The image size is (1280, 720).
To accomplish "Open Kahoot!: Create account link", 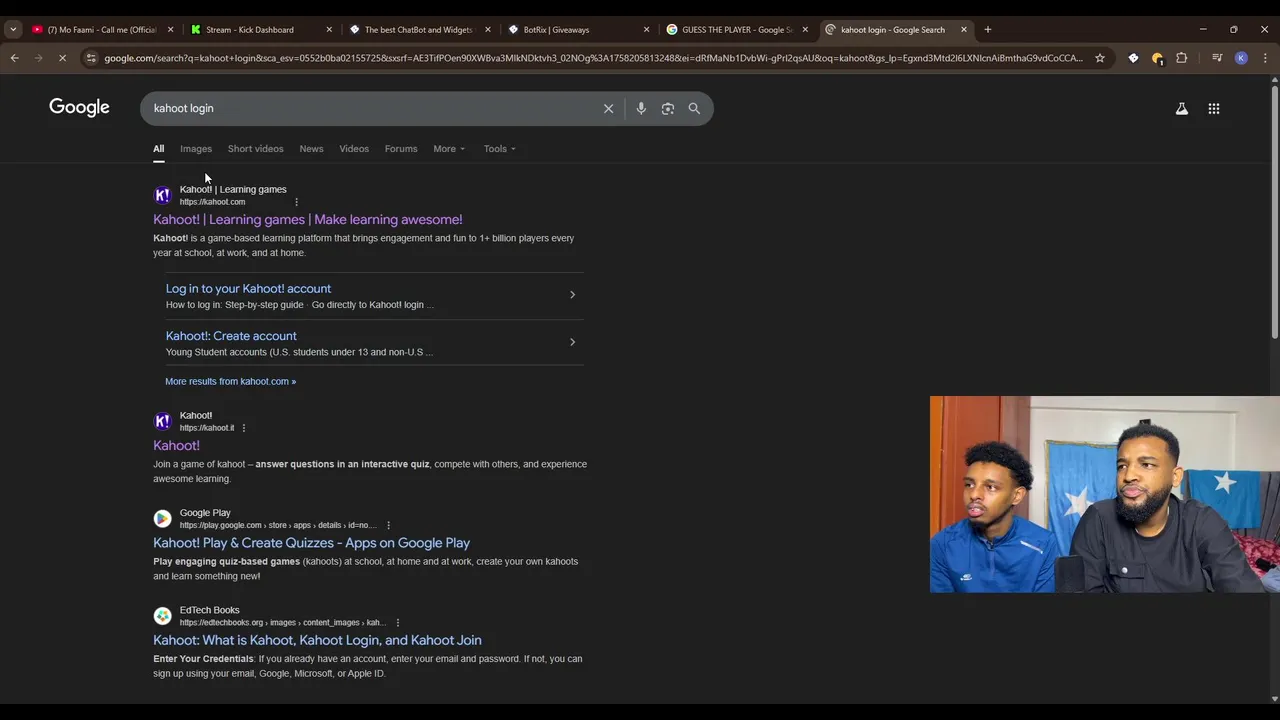I will pos(231,336).
